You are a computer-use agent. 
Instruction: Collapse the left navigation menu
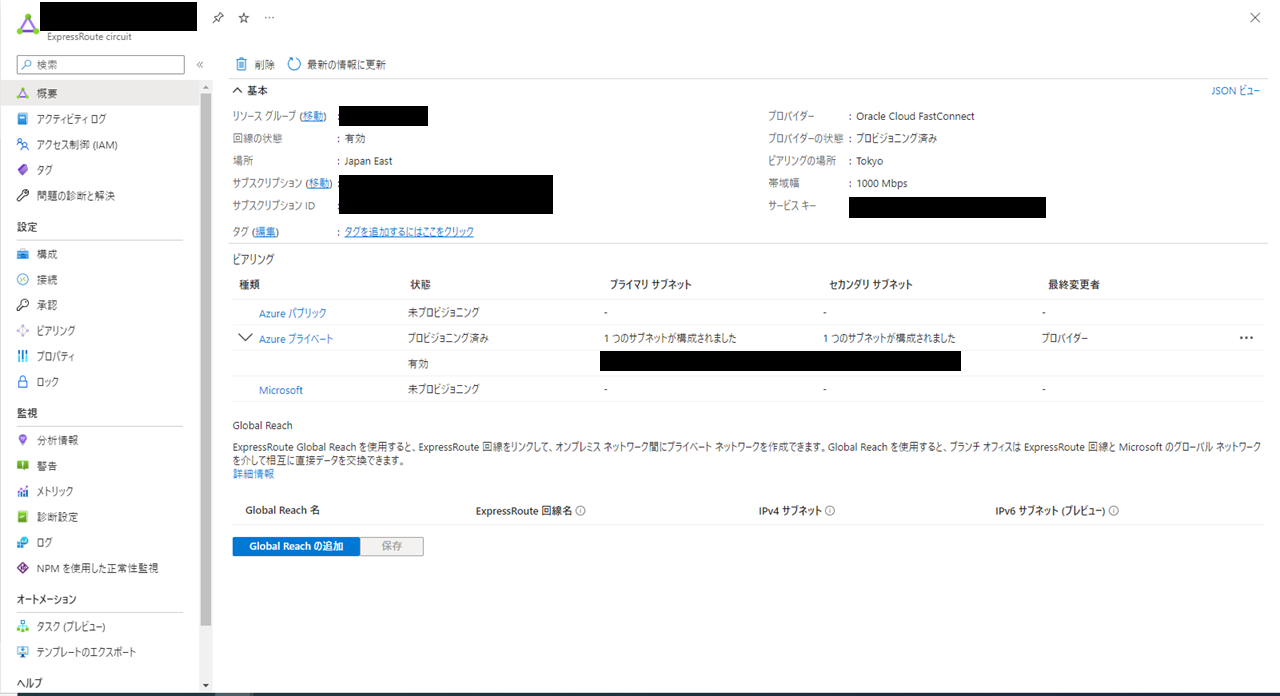pyautogui.click(x=200, y=64)
